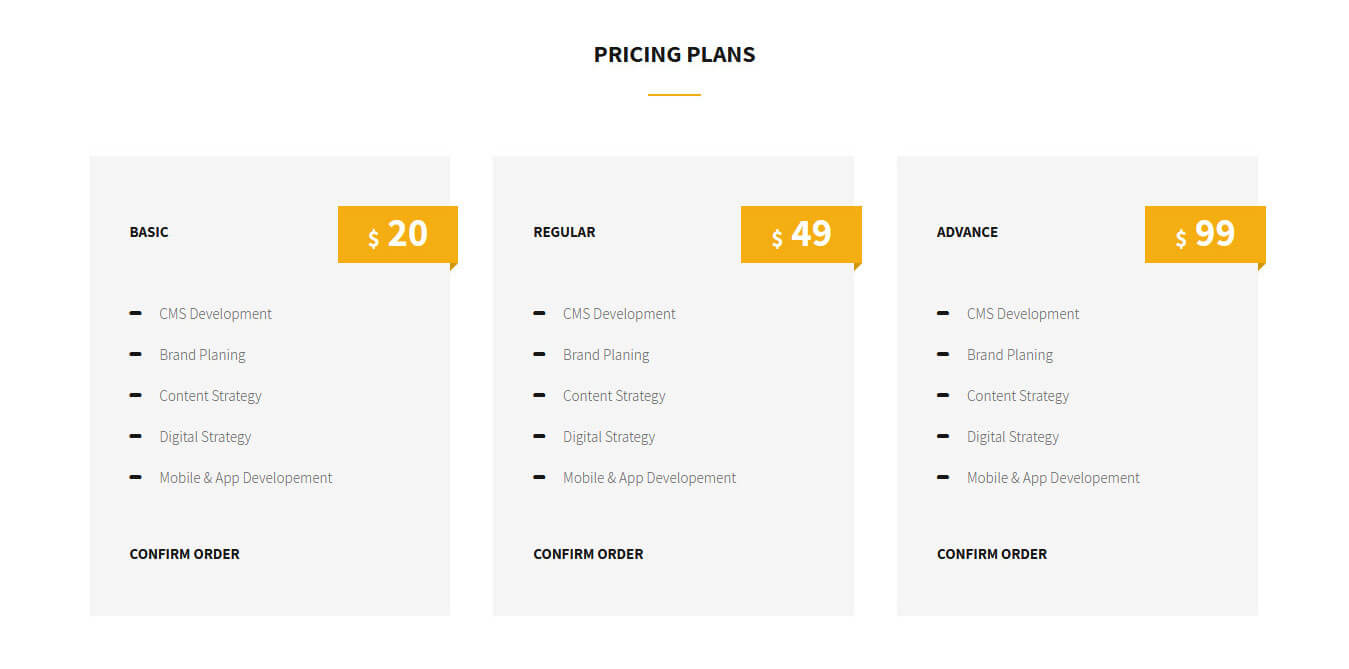1349x669 pixels.
Task: Click Confirm Order under the Regular plan
Action: pos(588,554)
